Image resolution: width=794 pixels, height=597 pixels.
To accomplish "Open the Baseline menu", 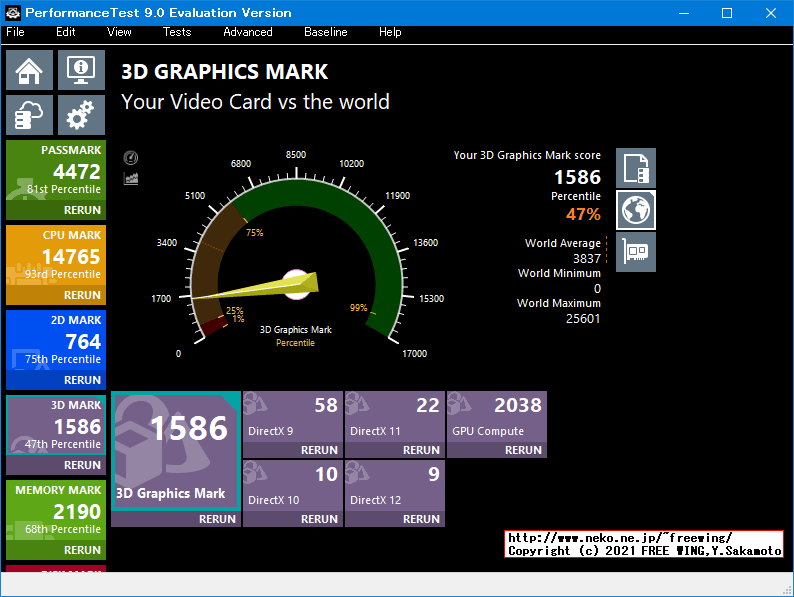I will (325, 32).
